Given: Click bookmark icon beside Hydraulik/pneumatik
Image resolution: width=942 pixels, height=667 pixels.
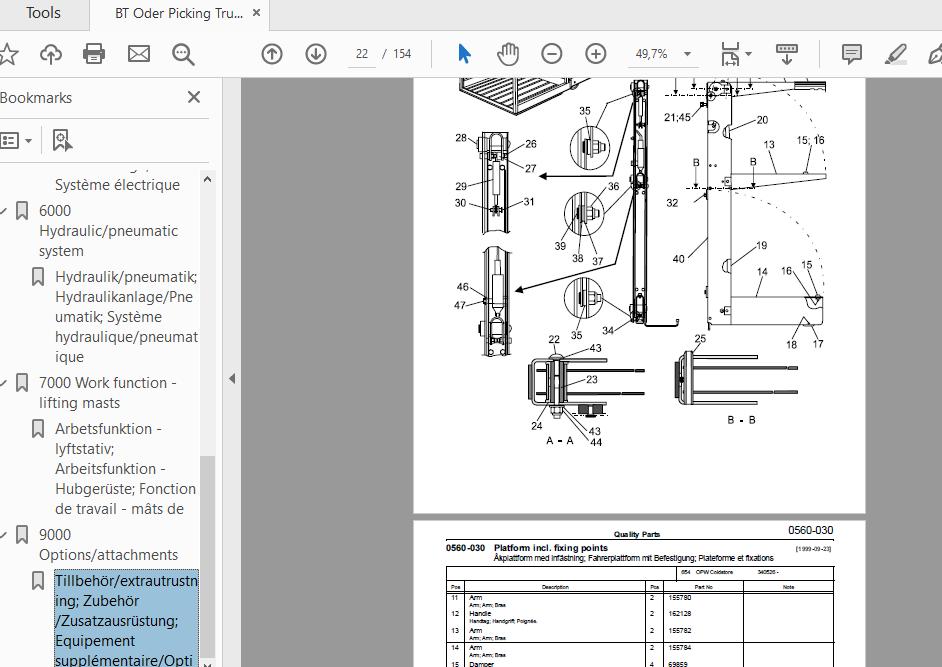Looking at the screenshot, I should click(x=38, y=277).
